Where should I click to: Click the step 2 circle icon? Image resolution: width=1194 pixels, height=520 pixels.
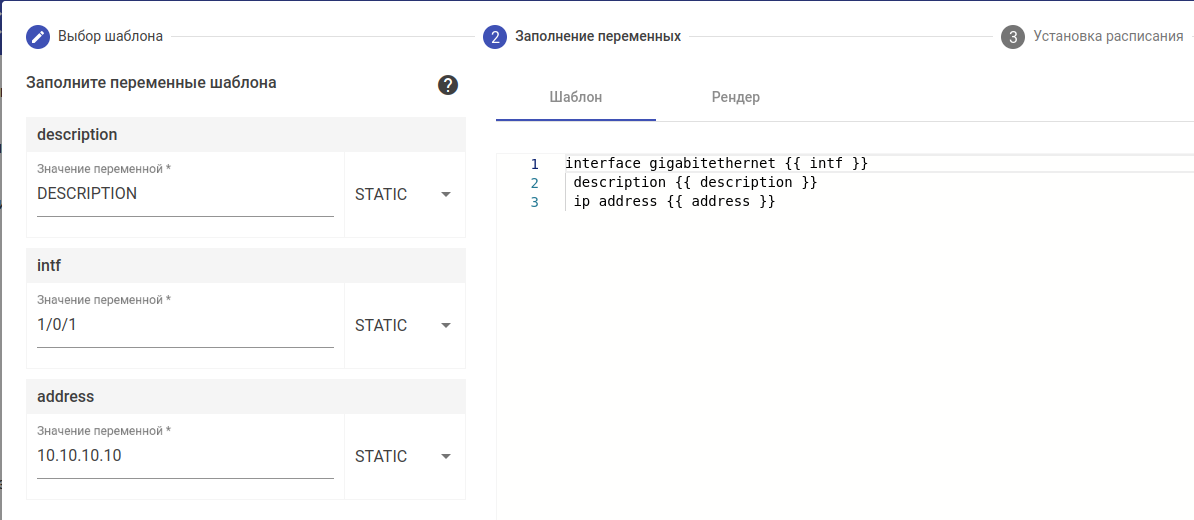click(x=494, y=37)
